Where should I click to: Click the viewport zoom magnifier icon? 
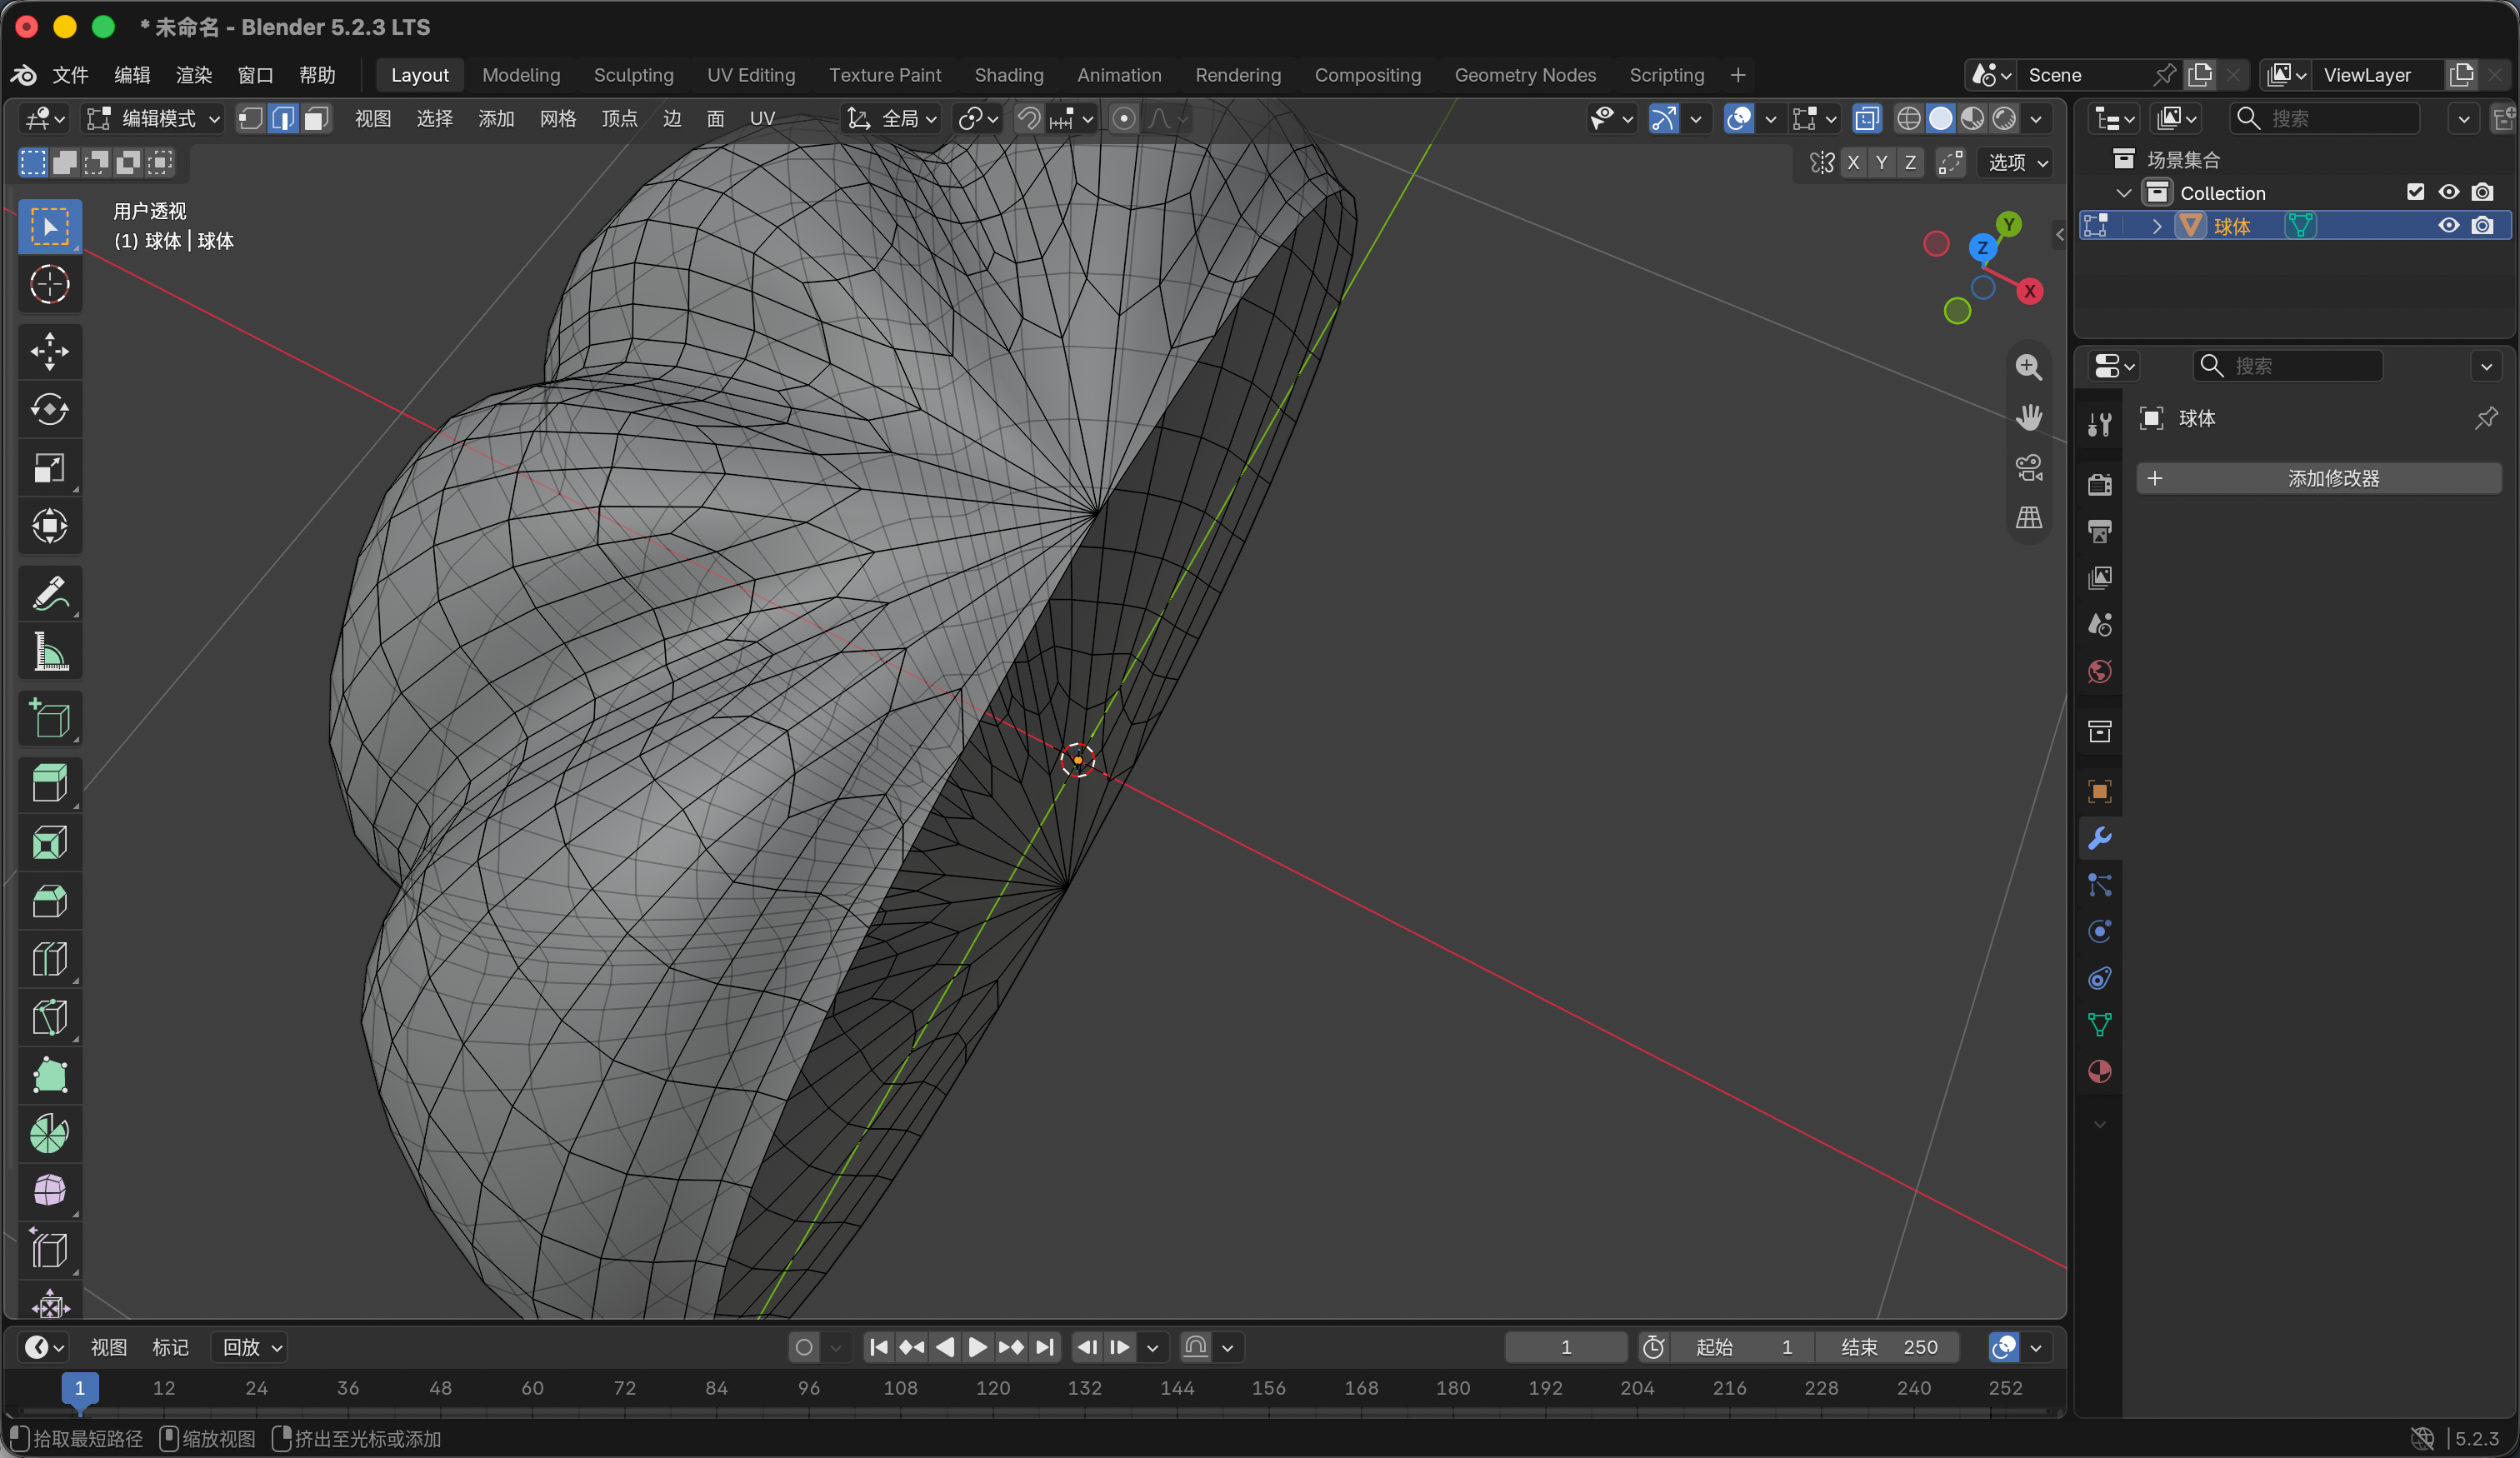[2028, 367]
